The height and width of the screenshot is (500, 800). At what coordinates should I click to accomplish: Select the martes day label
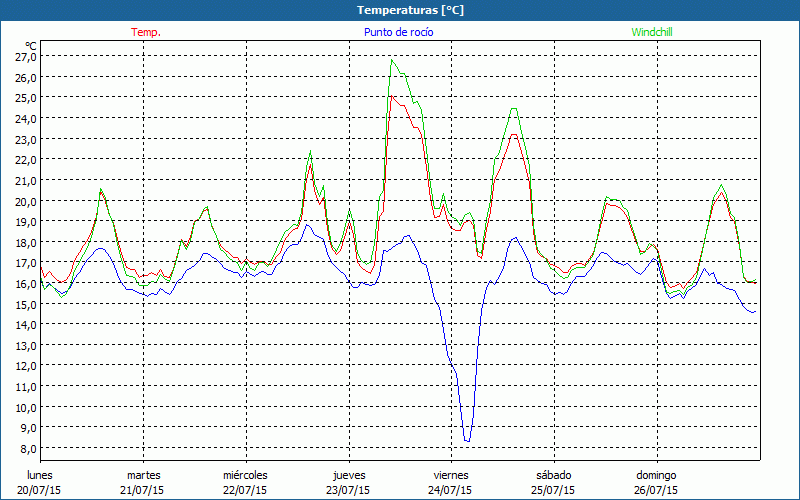pos(143,475)
